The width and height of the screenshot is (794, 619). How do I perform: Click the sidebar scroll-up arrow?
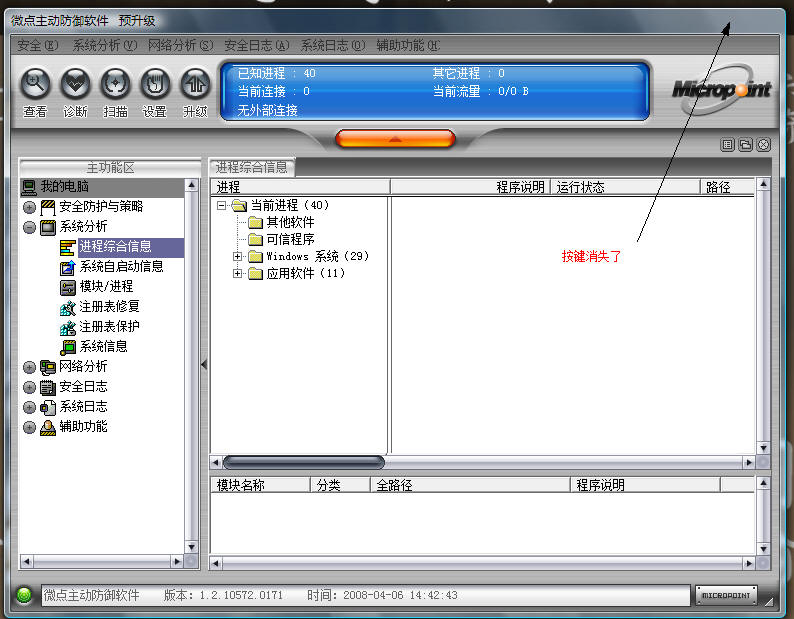191,185
